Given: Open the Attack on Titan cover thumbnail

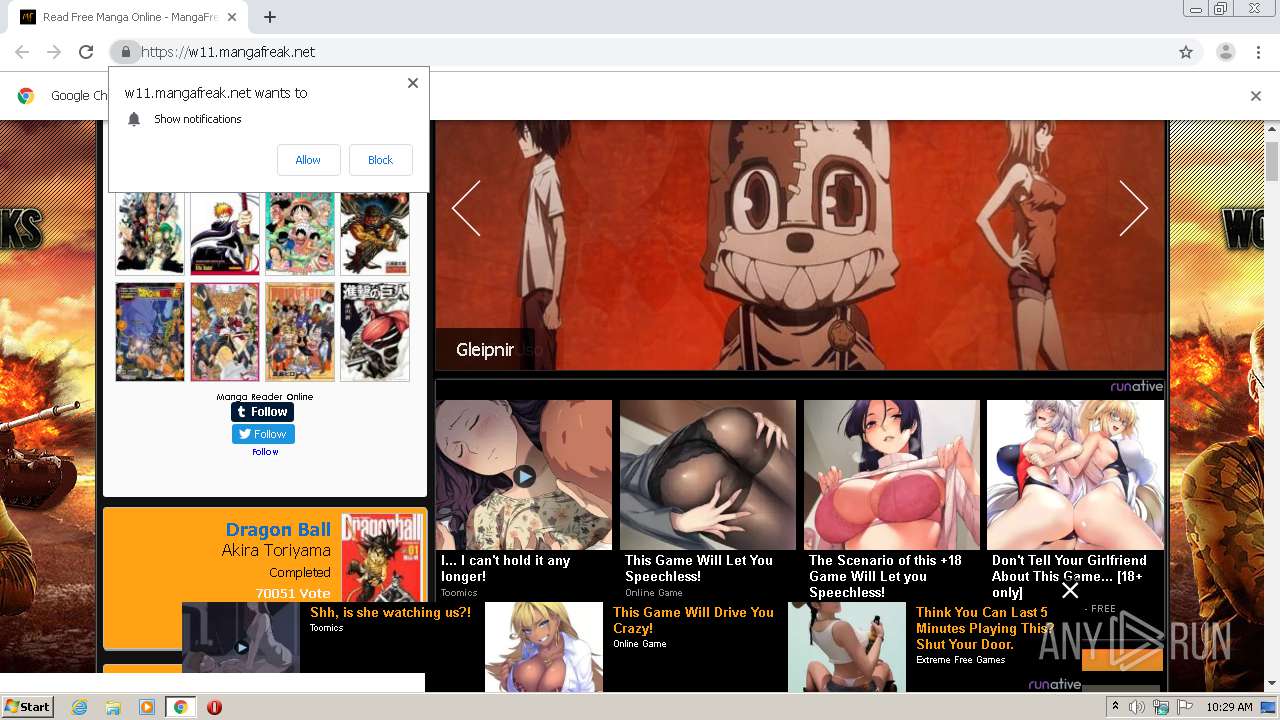Looking at the screenshot, I should pos(375,331).
